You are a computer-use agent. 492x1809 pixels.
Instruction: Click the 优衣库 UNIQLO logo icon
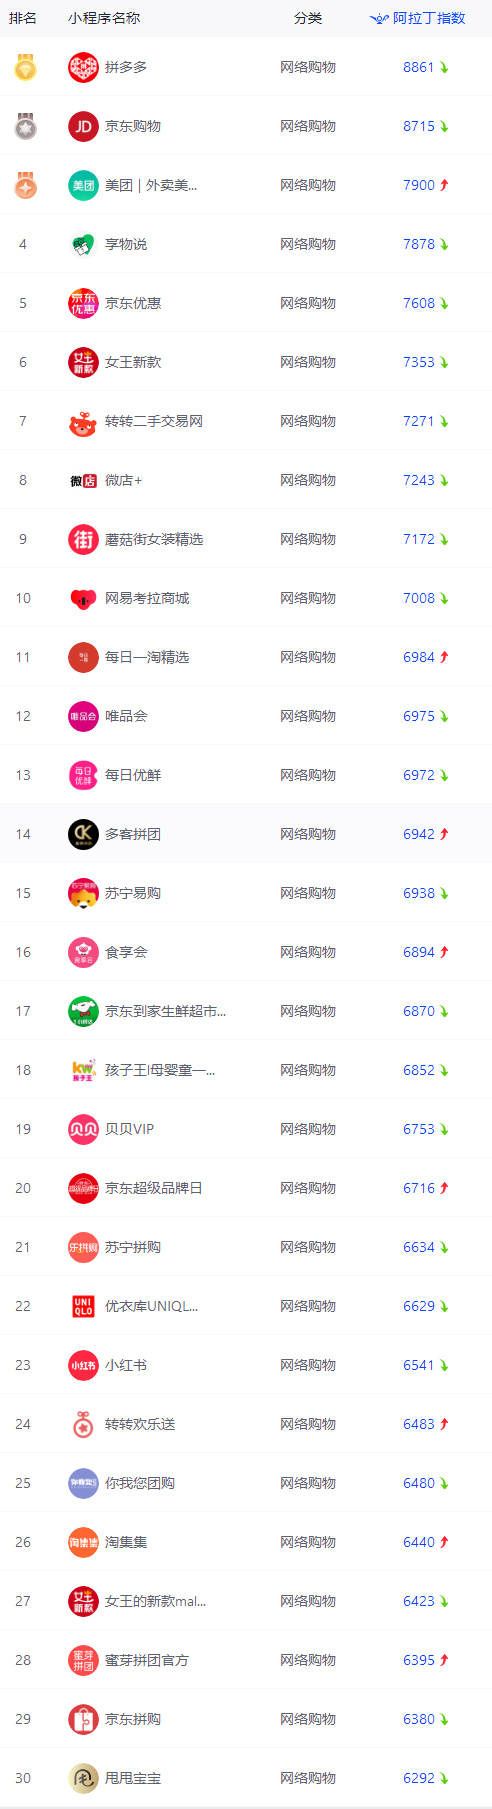pyautogui.click(x=83, y=1306)
